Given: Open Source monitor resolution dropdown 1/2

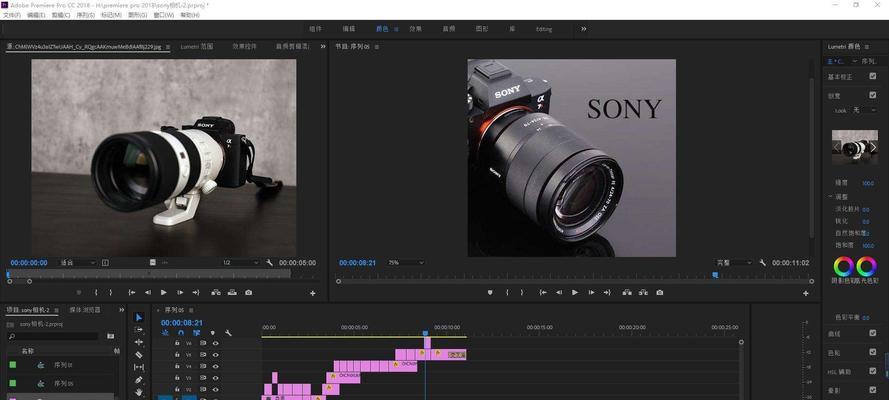Looking at the screenshot, I should (240, 263).
